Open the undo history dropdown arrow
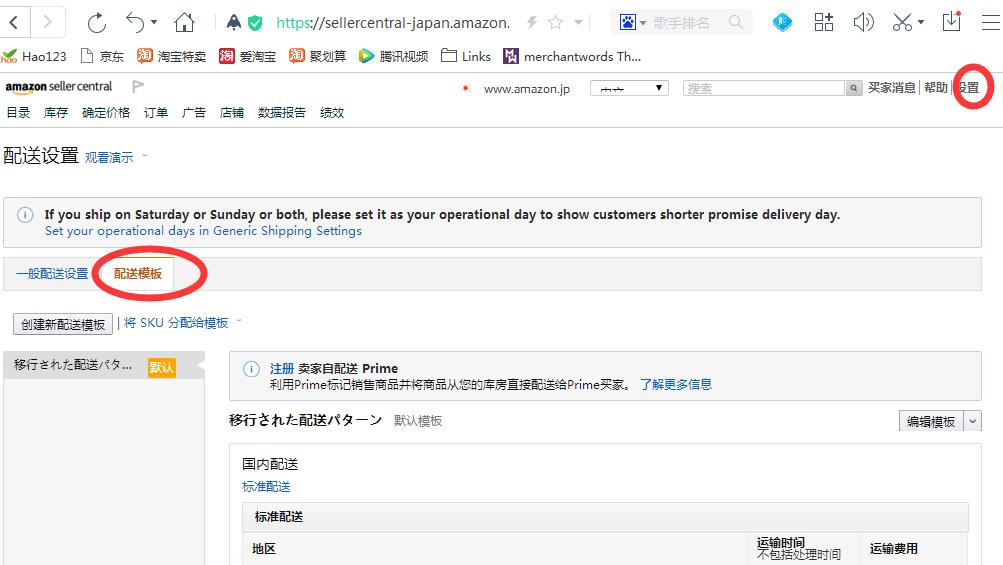The width and height of the screenshot is (1003, 565). point(154,22)
